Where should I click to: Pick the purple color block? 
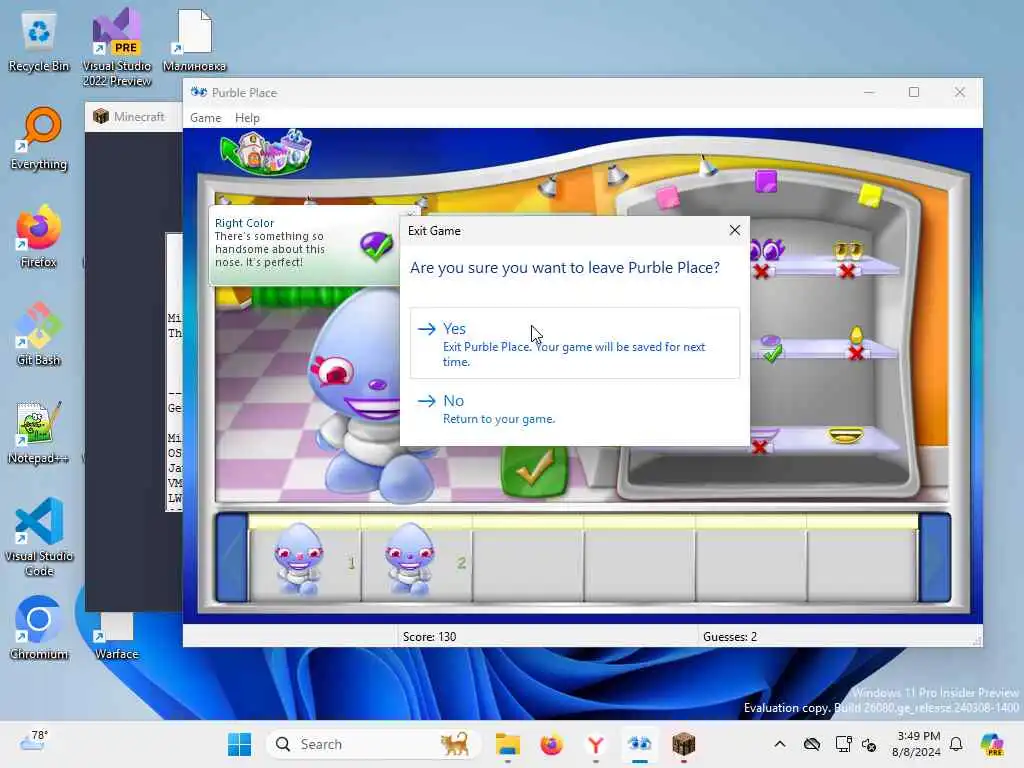(x=765, y=182)
